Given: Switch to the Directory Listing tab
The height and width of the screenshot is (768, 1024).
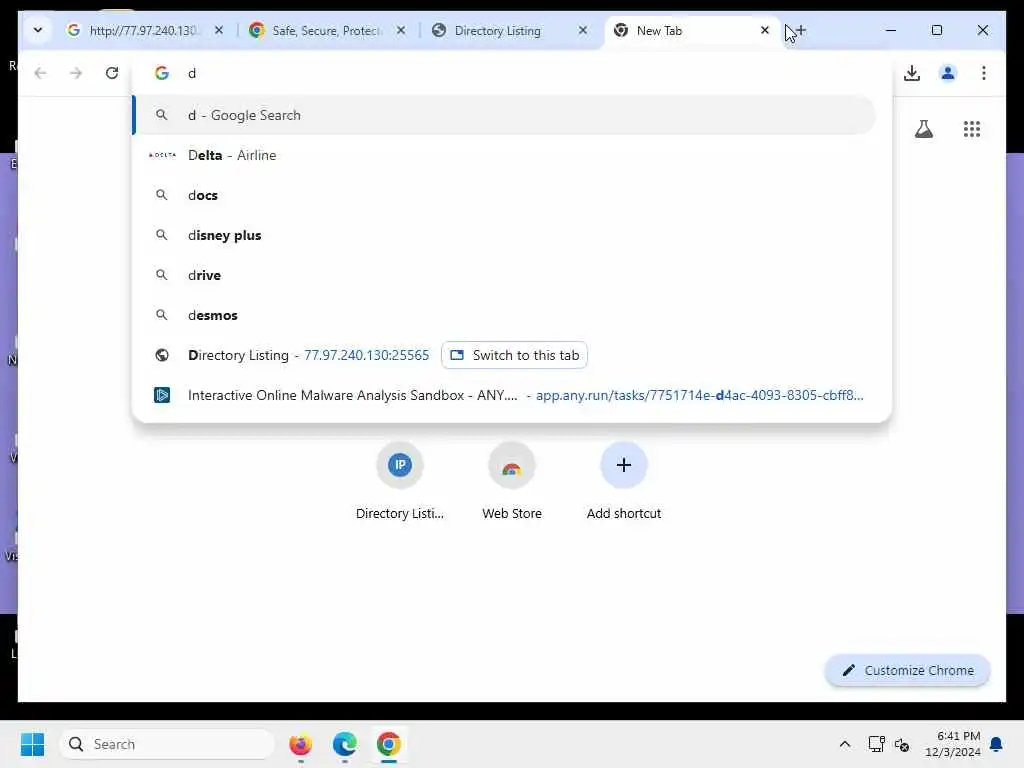Looking at the screenshot, I should 508,31.
